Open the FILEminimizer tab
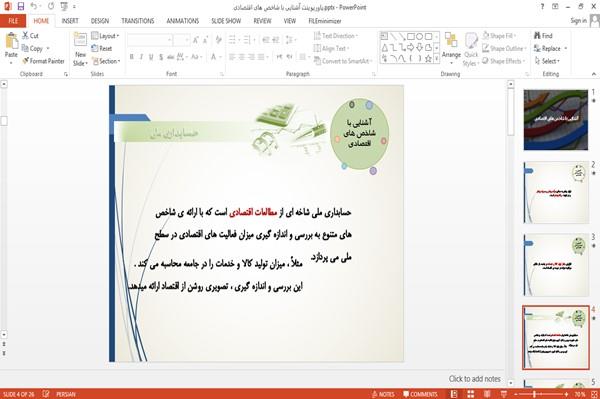Viewport: 600px width, 399px height. [325, 21]
